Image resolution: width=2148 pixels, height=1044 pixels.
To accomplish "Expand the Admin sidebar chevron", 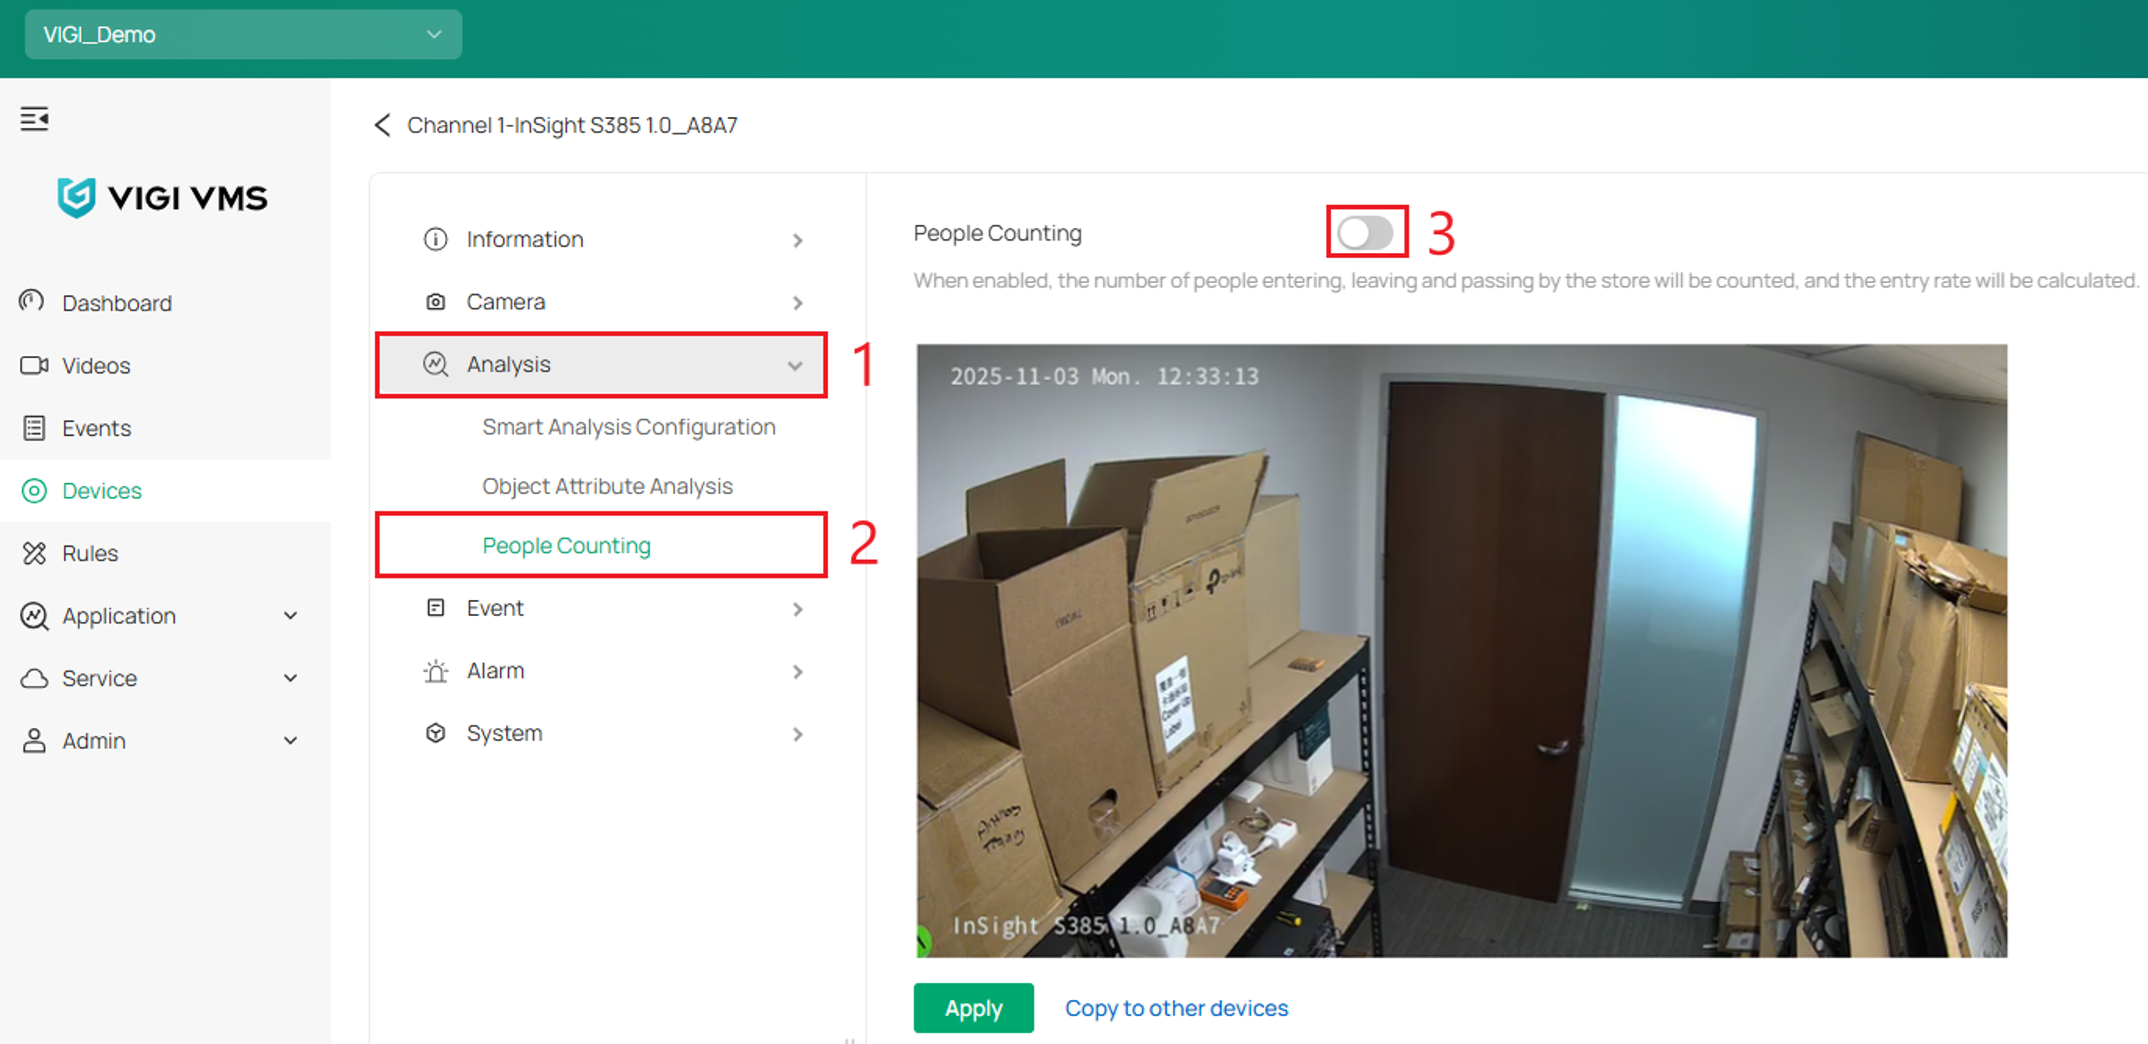I will coord(290,741).
